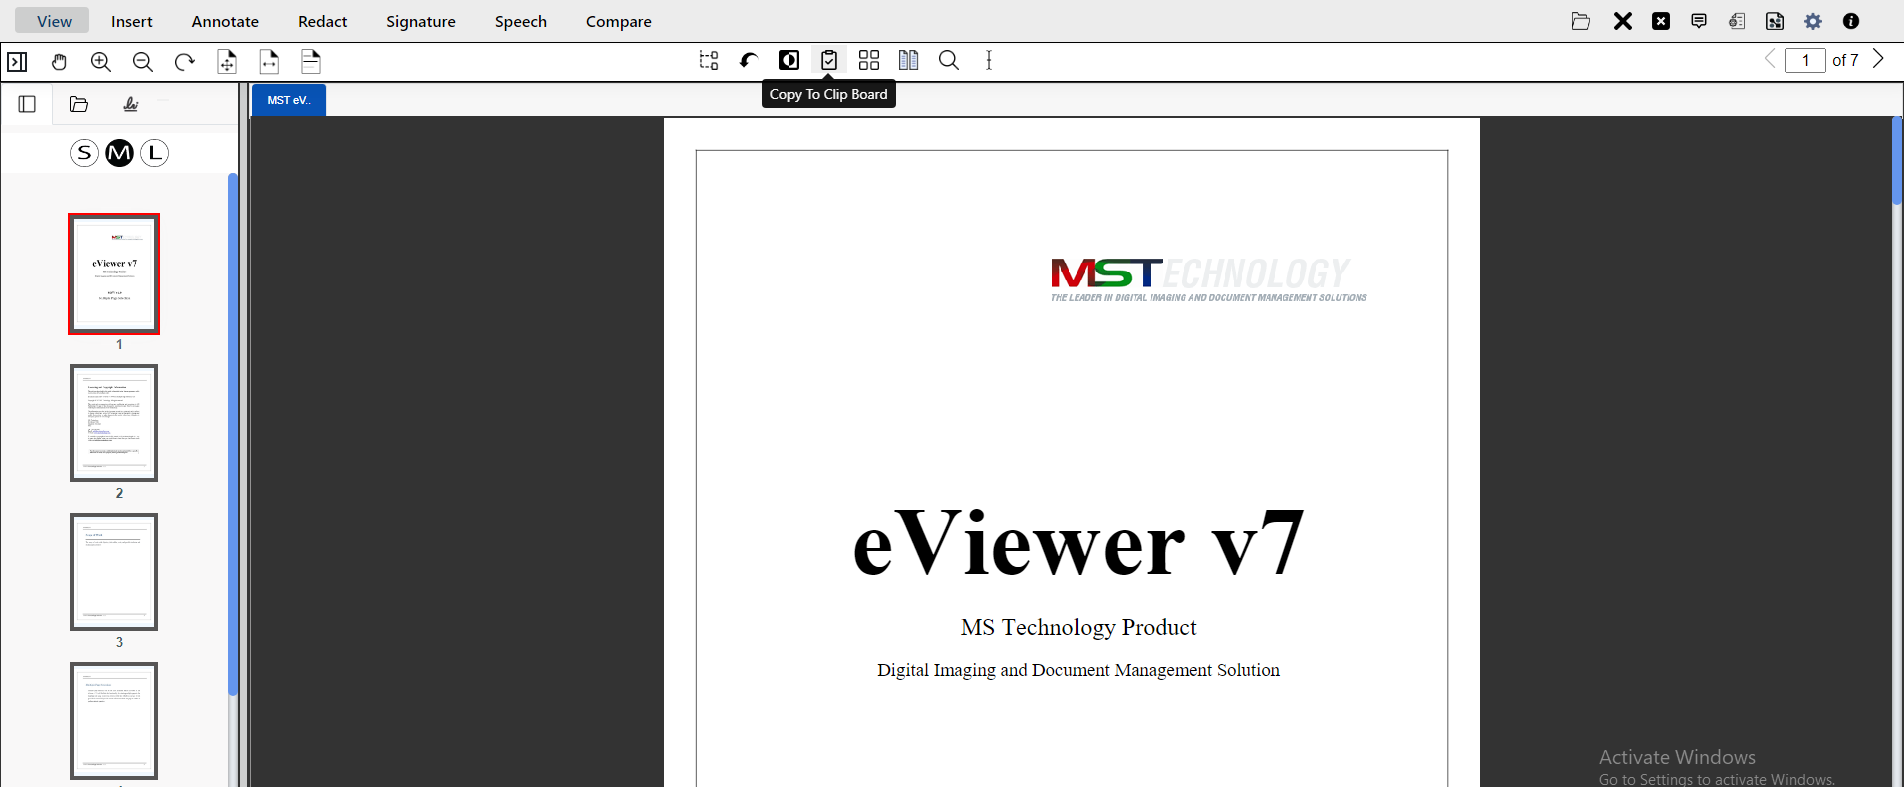Open the Annotate menu tab

coord(225,21)
